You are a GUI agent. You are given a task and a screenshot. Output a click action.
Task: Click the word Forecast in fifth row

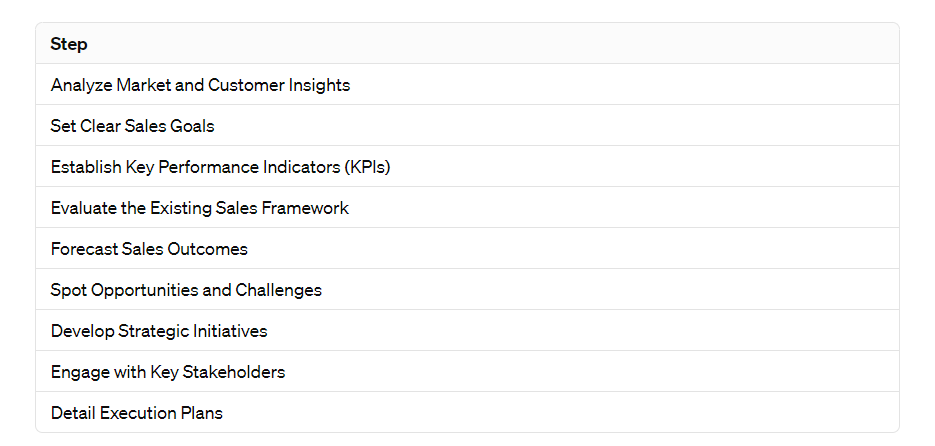point(84,249)
